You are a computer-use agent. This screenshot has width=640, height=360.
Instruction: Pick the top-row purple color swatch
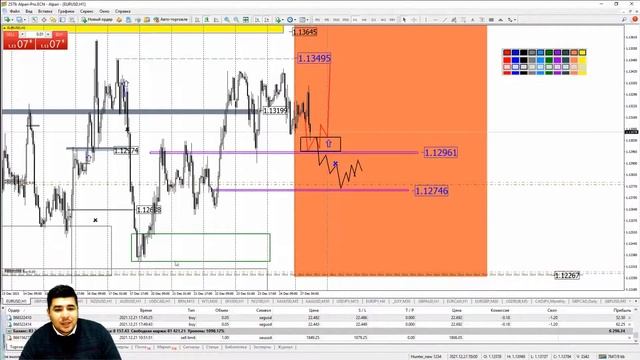[557, 52]
